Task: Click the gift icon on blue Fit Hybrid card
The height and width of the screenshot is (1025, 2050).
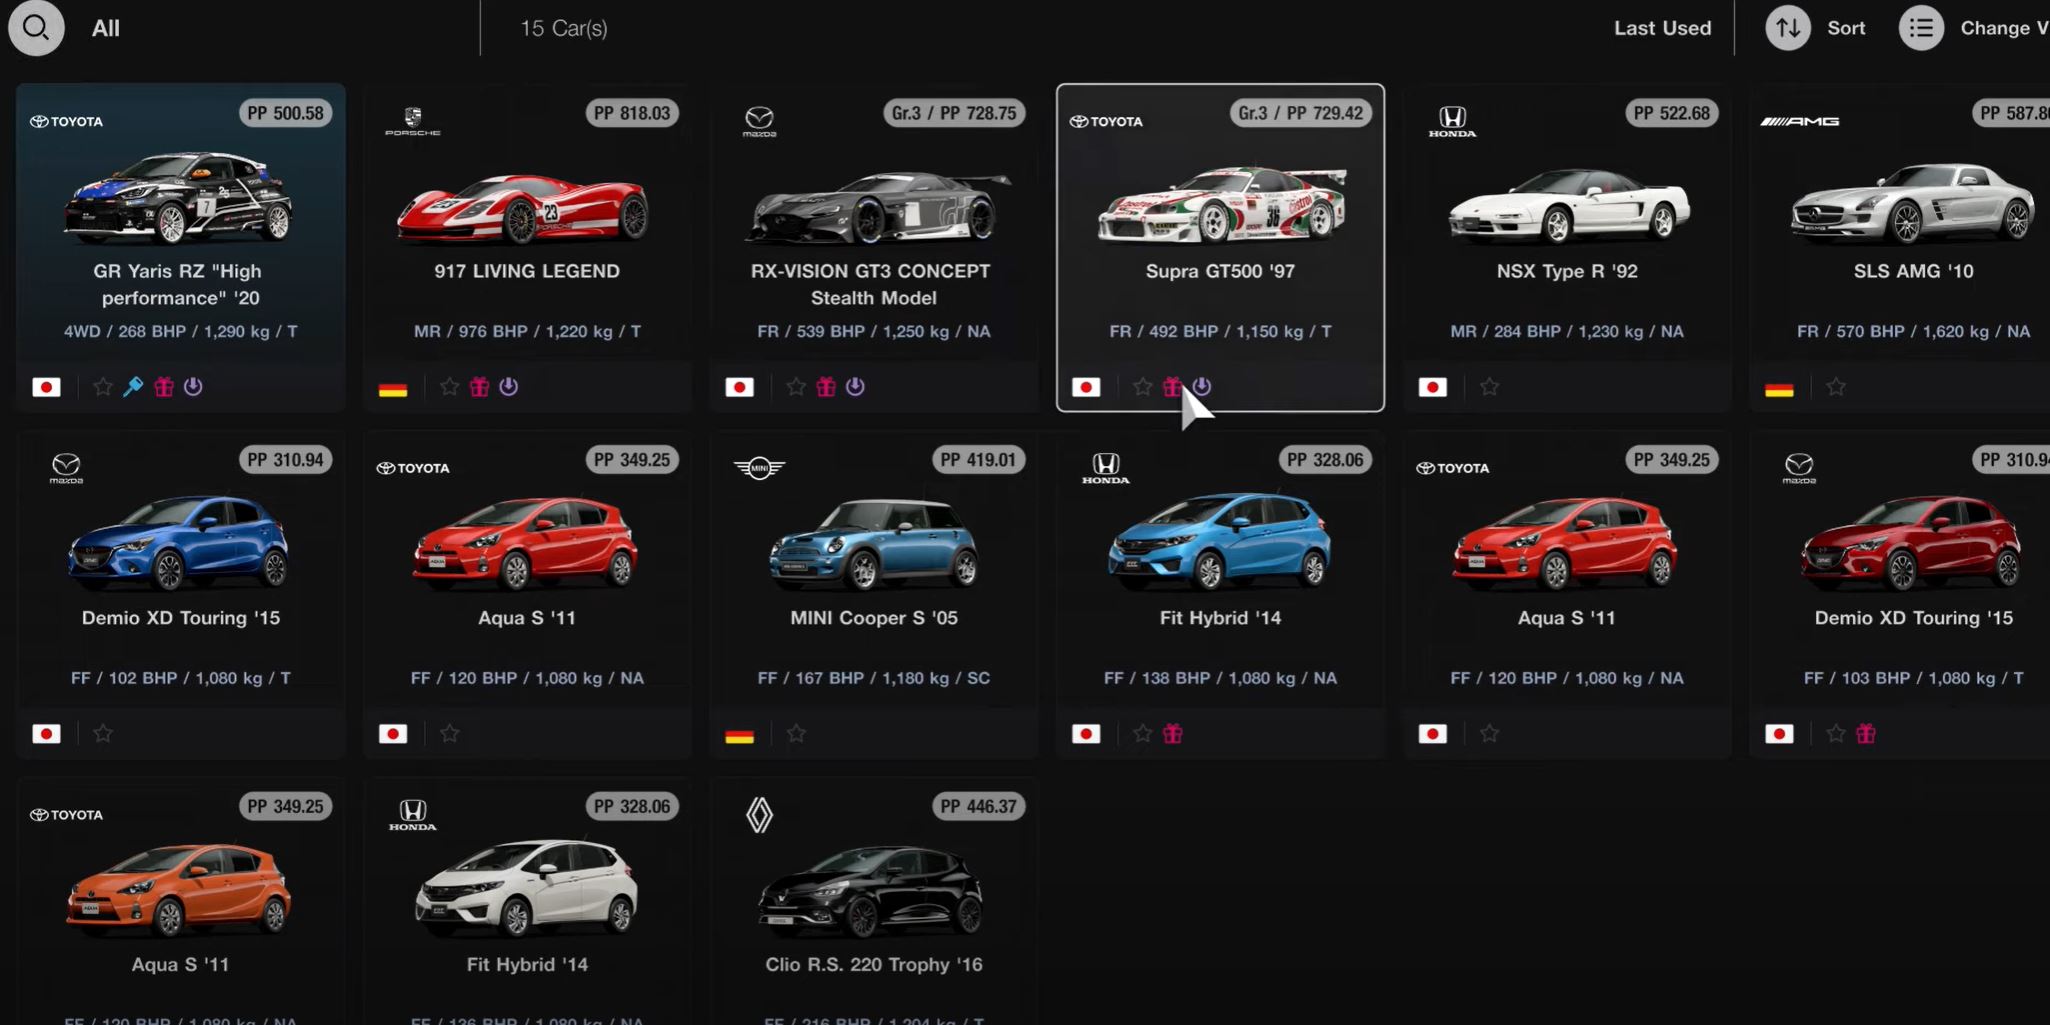Action: [x=1173, y=734]
